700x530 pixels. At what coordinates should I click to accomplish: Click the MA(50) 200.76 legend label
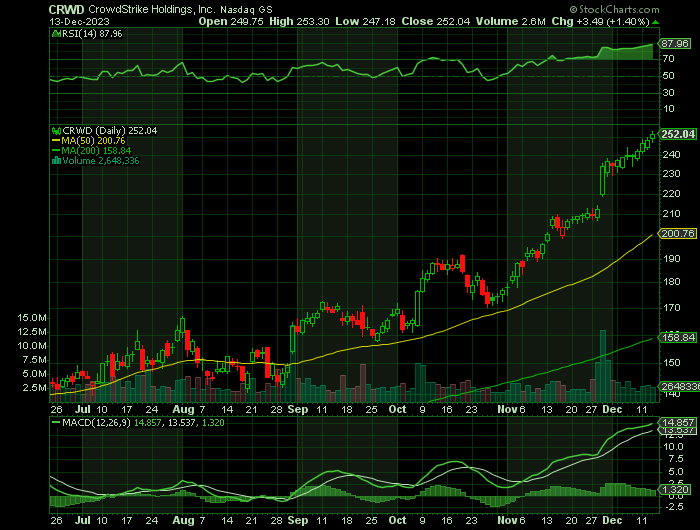(93, 141)
